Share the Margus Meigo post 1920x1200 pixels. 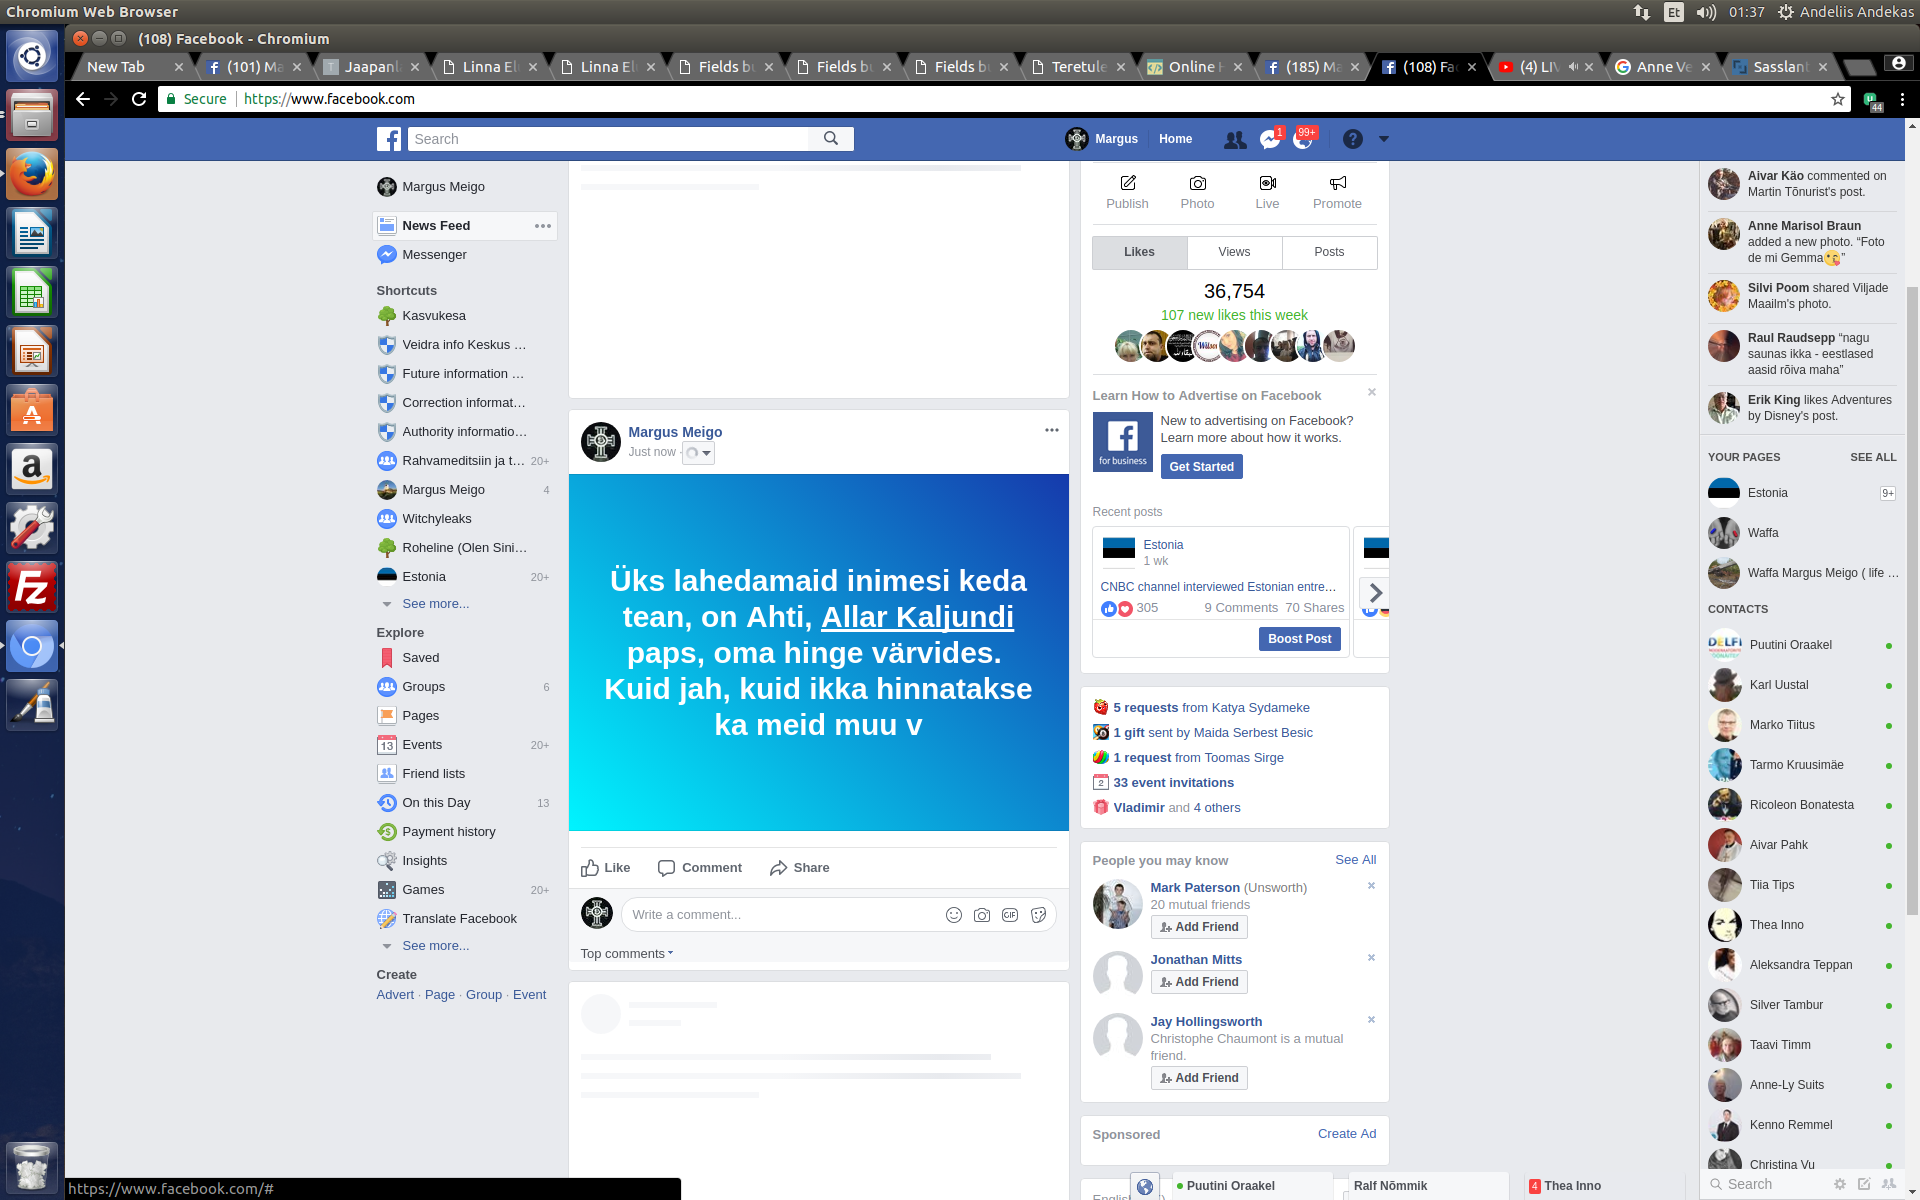pos(799,868)
